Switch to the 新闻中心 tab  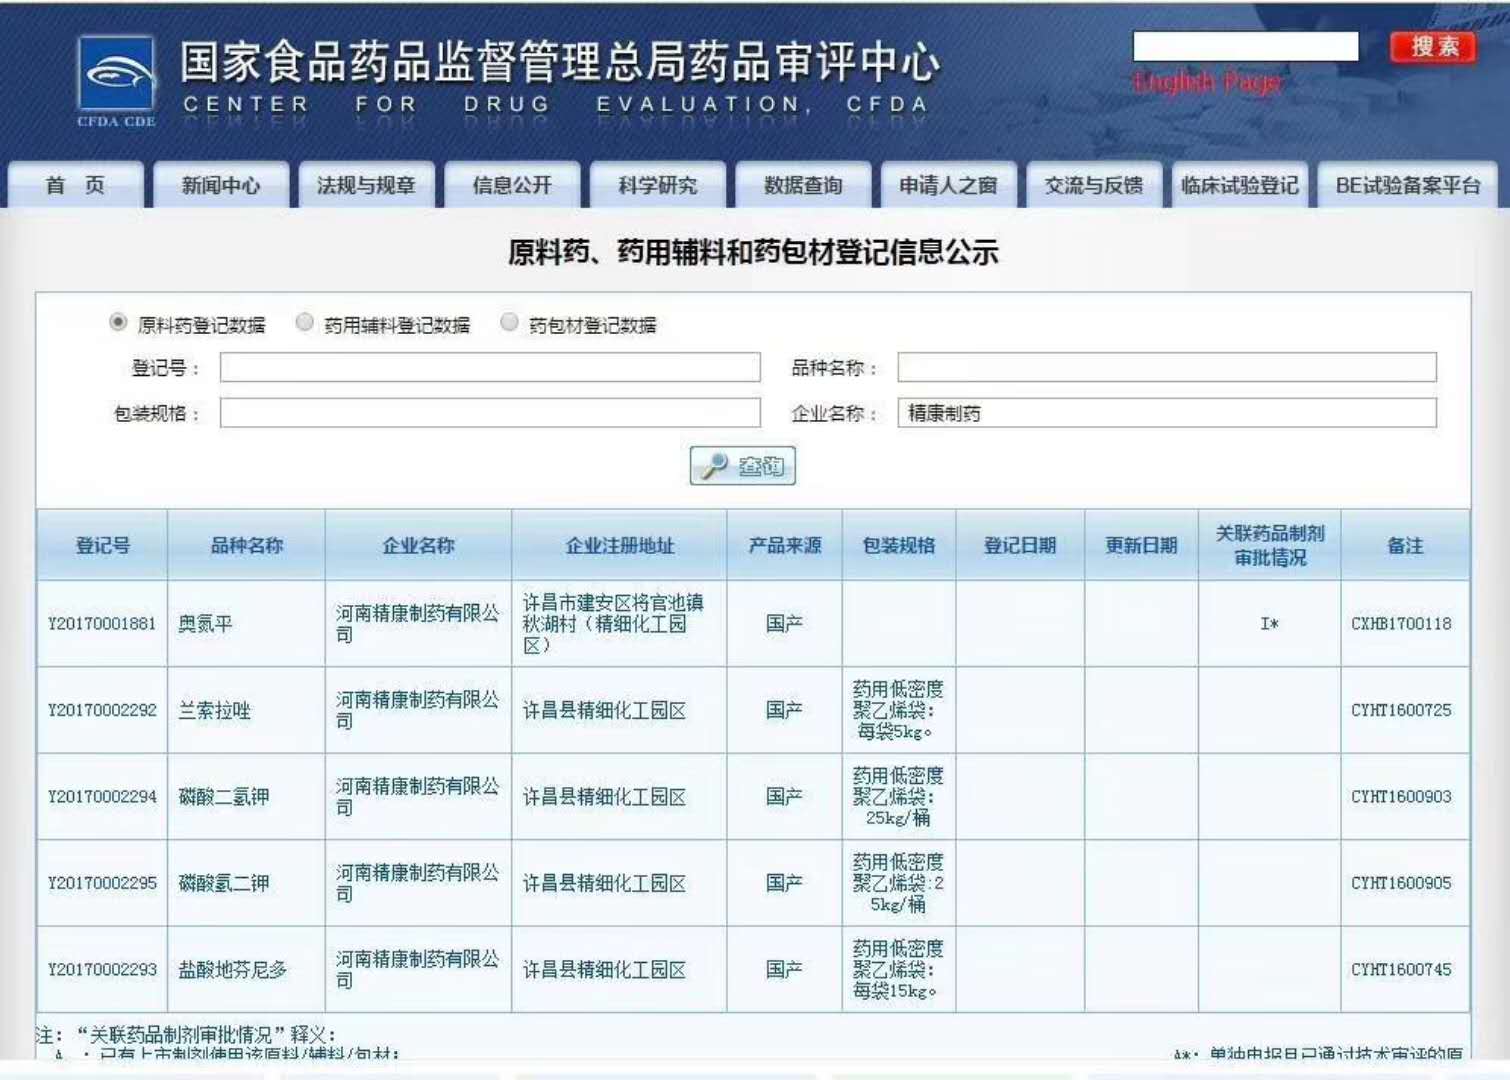click(220, 185)
